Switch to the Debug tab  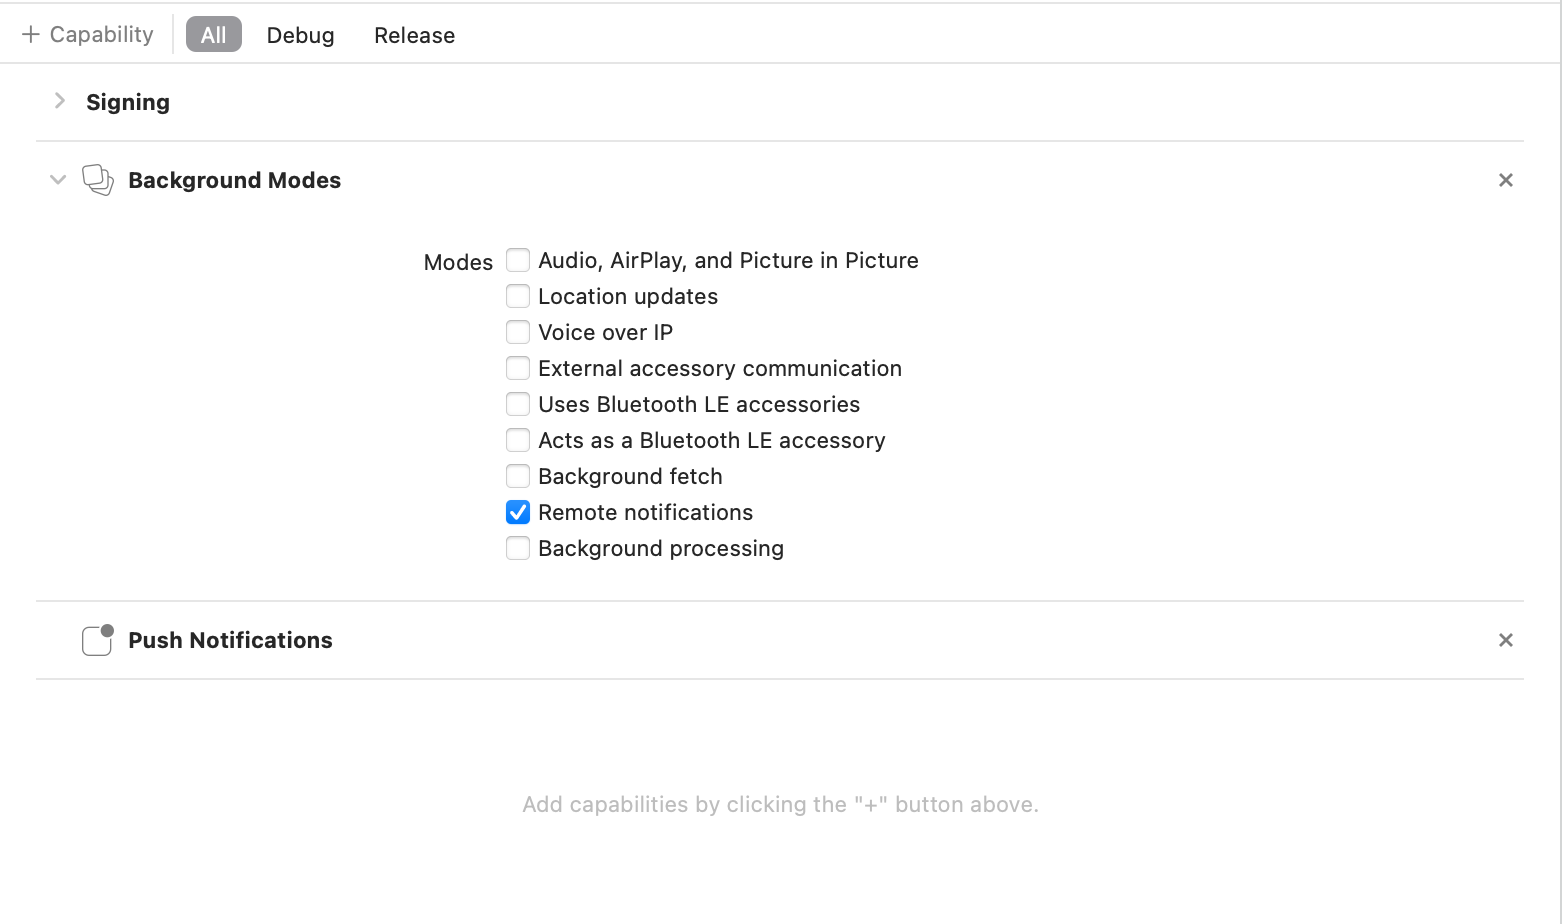coord(300,35)
